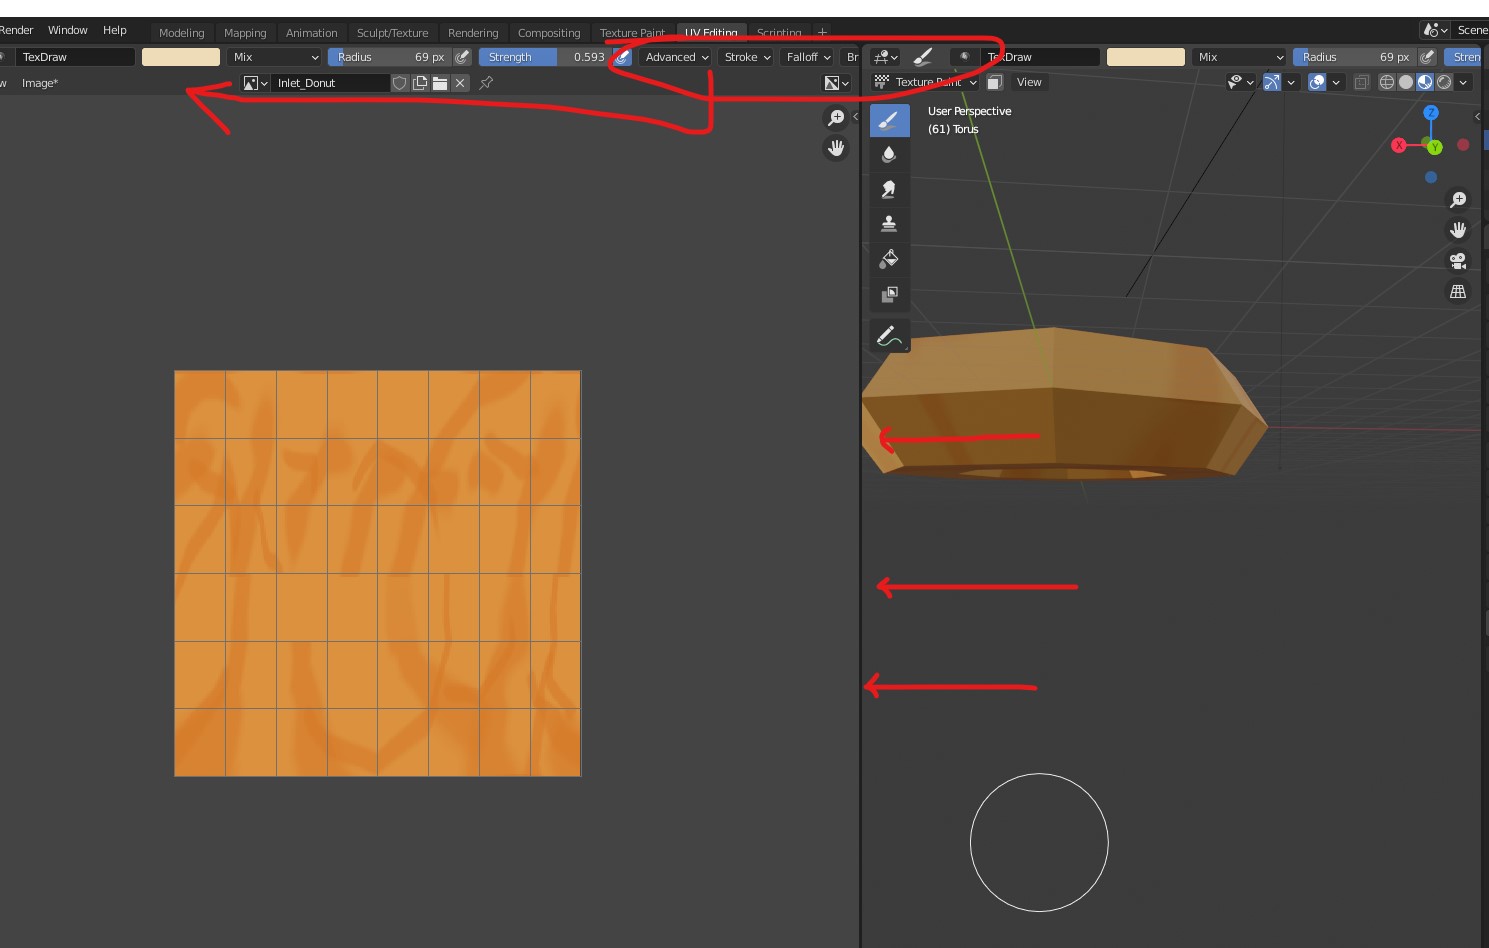Select the Clone stamp tool in viewport toolbar
This screenshot has width=1489, height=948.
pyautogui.click(x=889, y=224)
